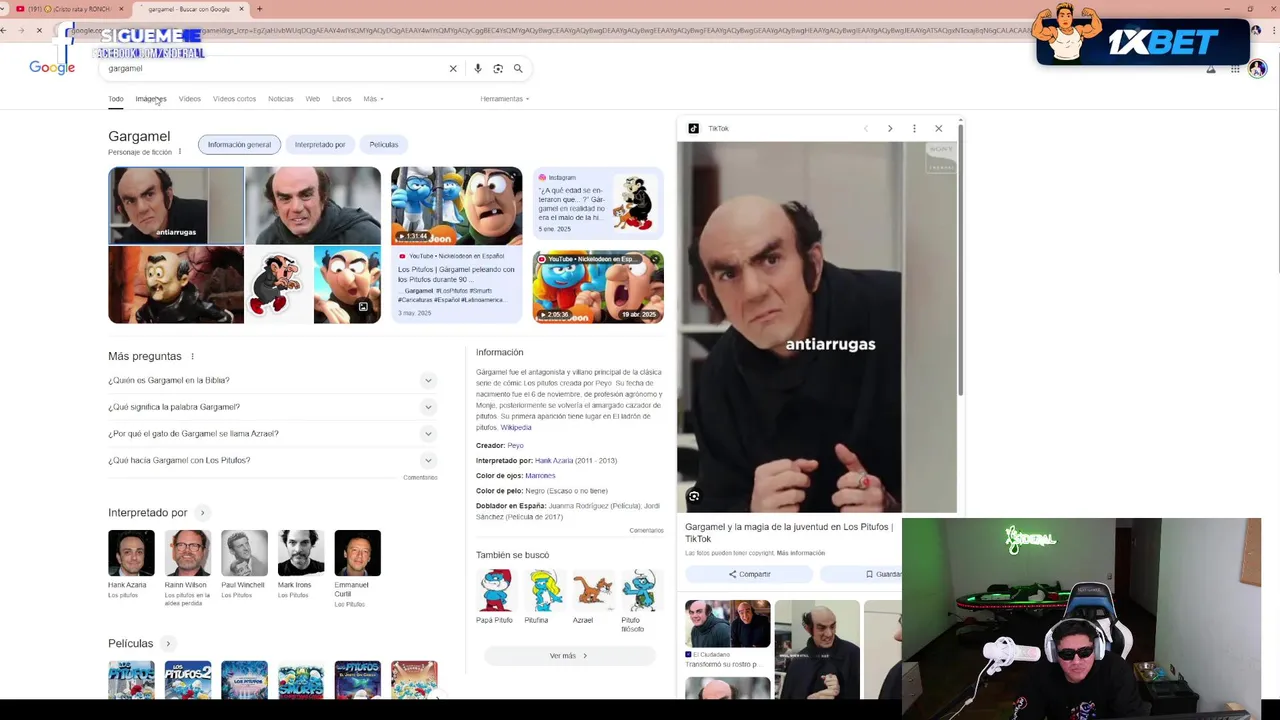Open the Paul Winchell actor thumbnail
Image resolution: width=1280 pixels, height=720 pixels.
(x=244, y=553)
